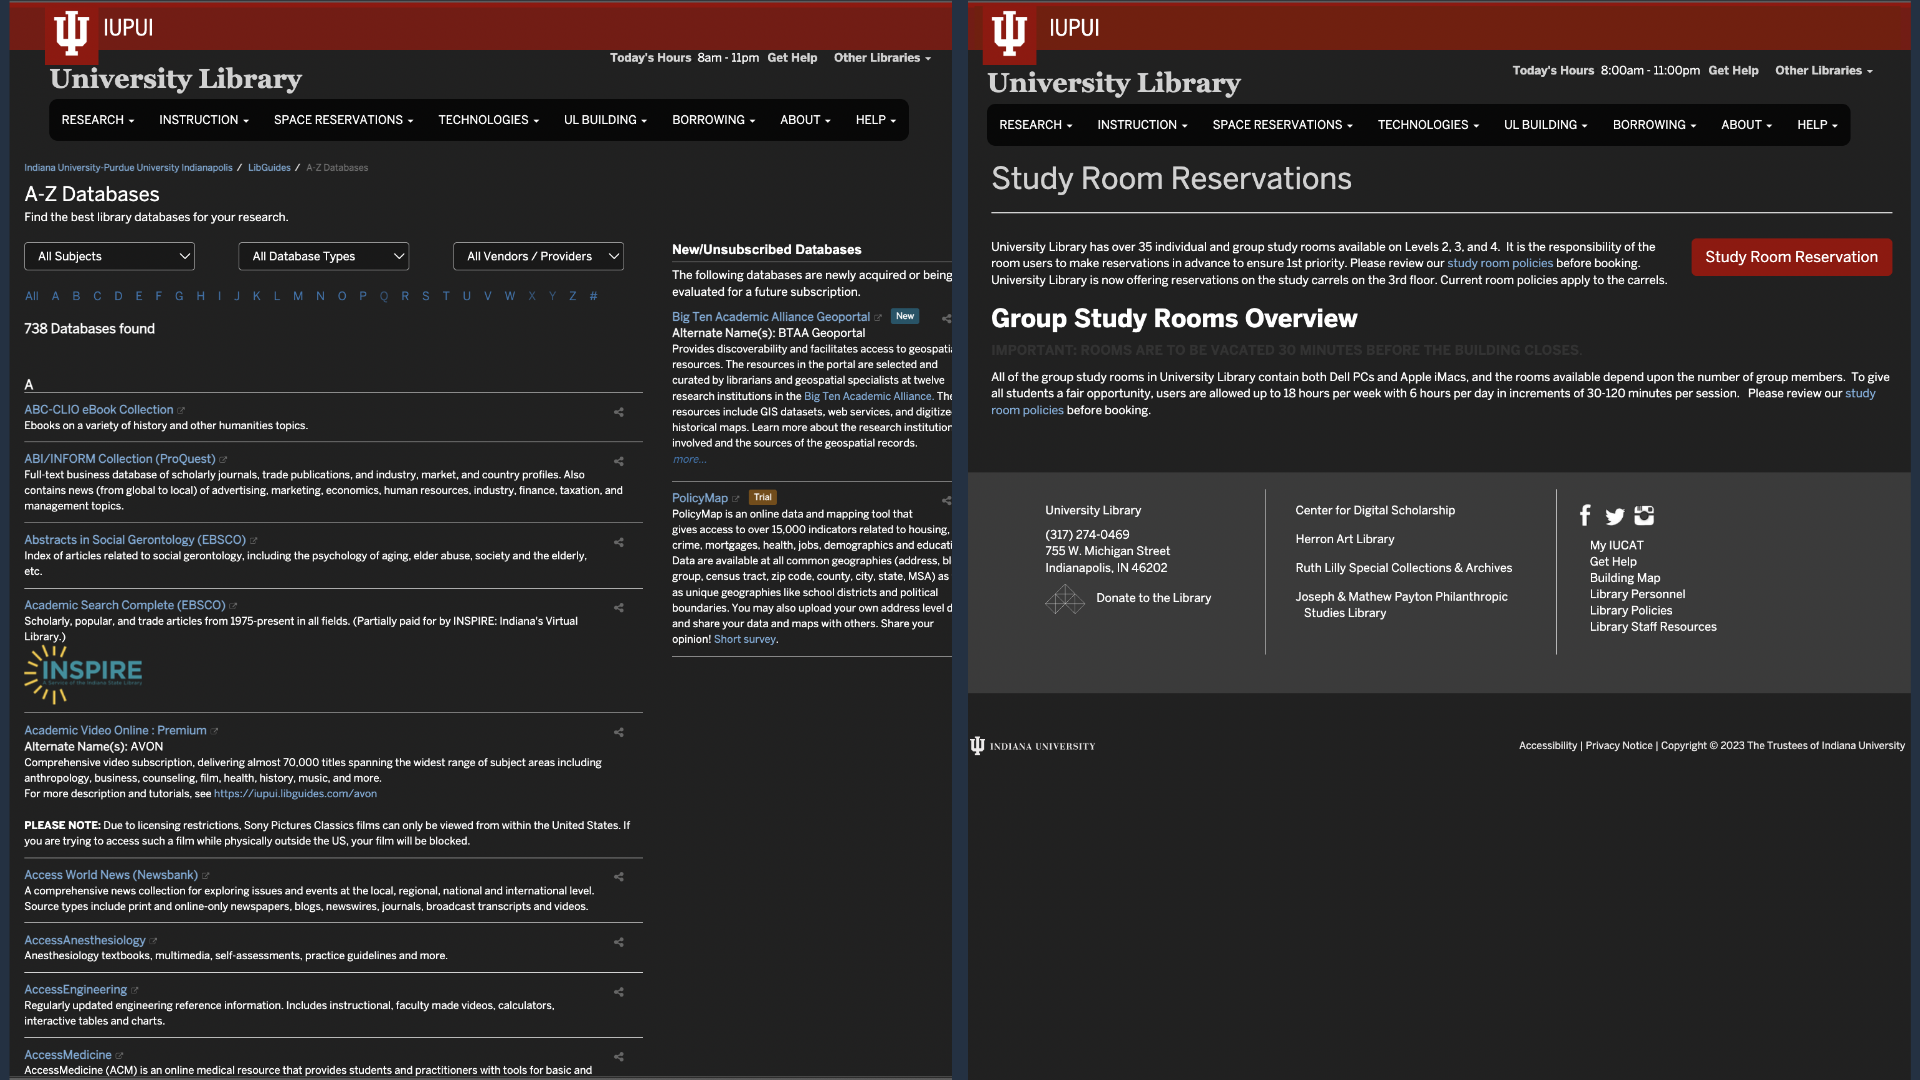Image resolution: width=1920 pixels, height=1080 pixels.
Task: Click the INSPIRE logo image
Action: 83,674
